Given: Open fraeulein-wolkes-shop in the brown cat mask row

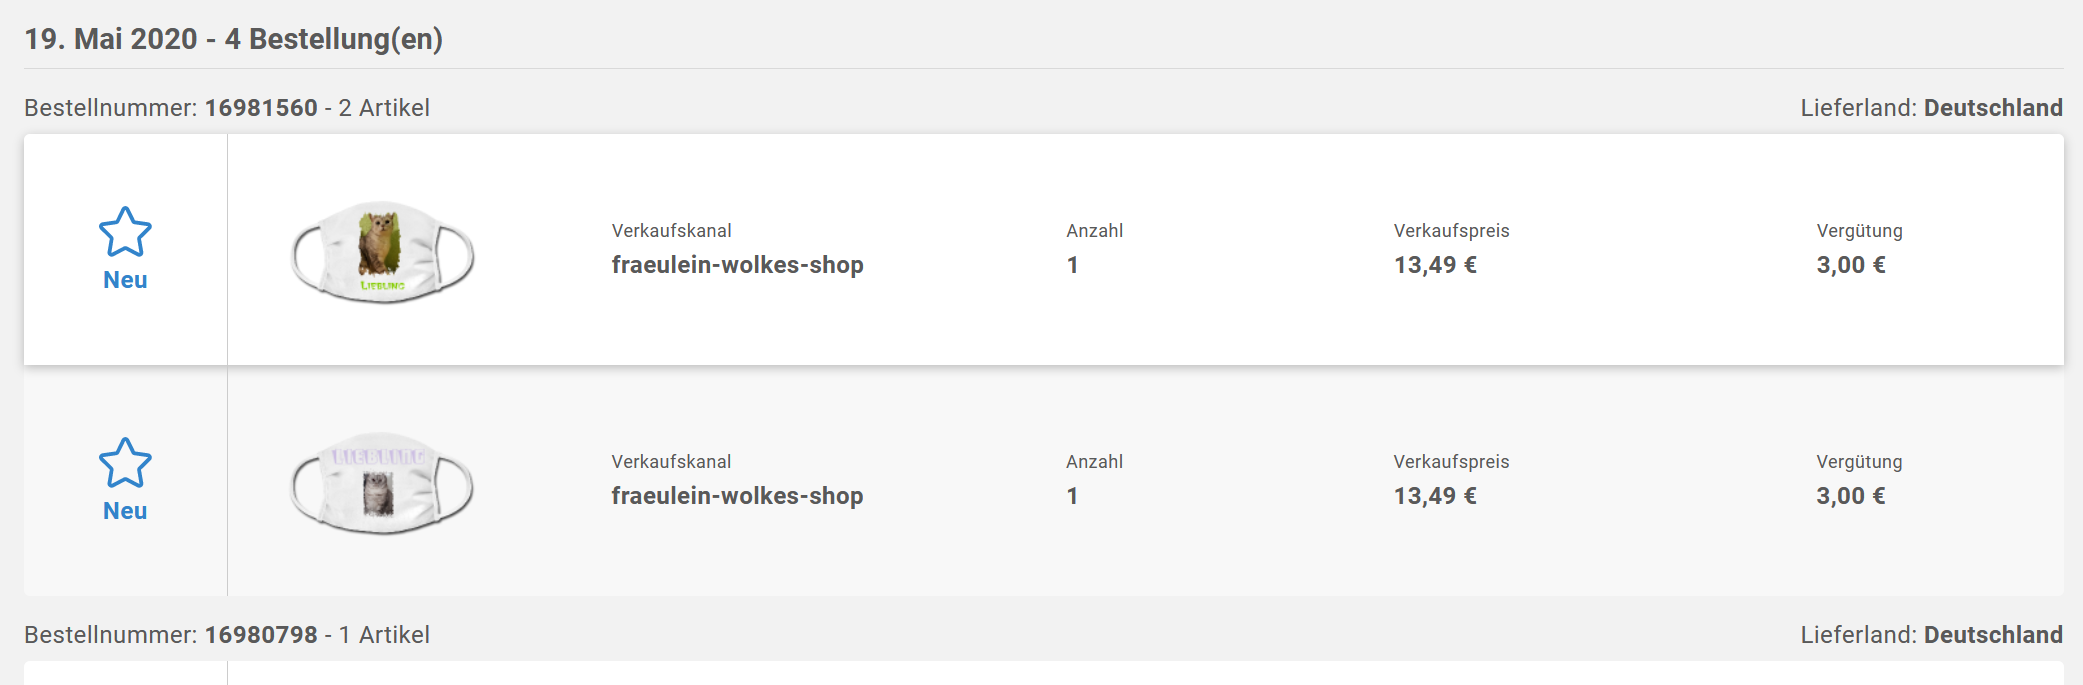Looking at the screenshot, I should pyautogui.click(x=737, y=265).
